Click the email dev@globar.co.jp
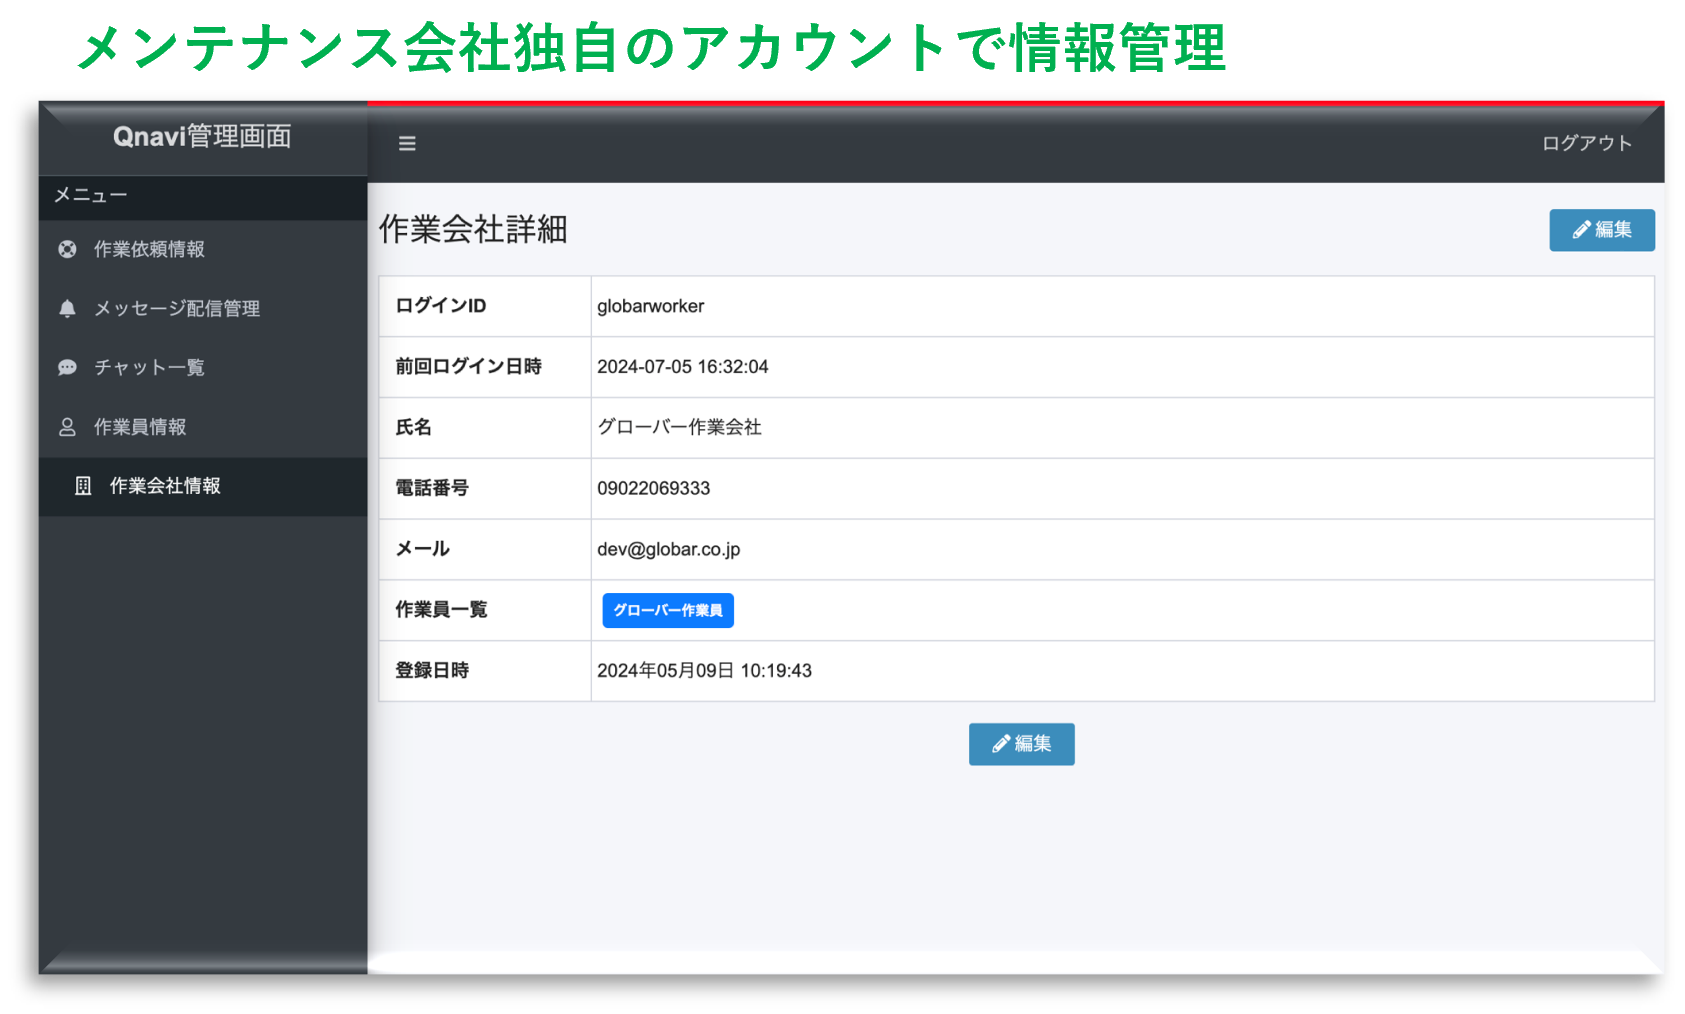1685x1014 pixels. [x=668, y=549]
